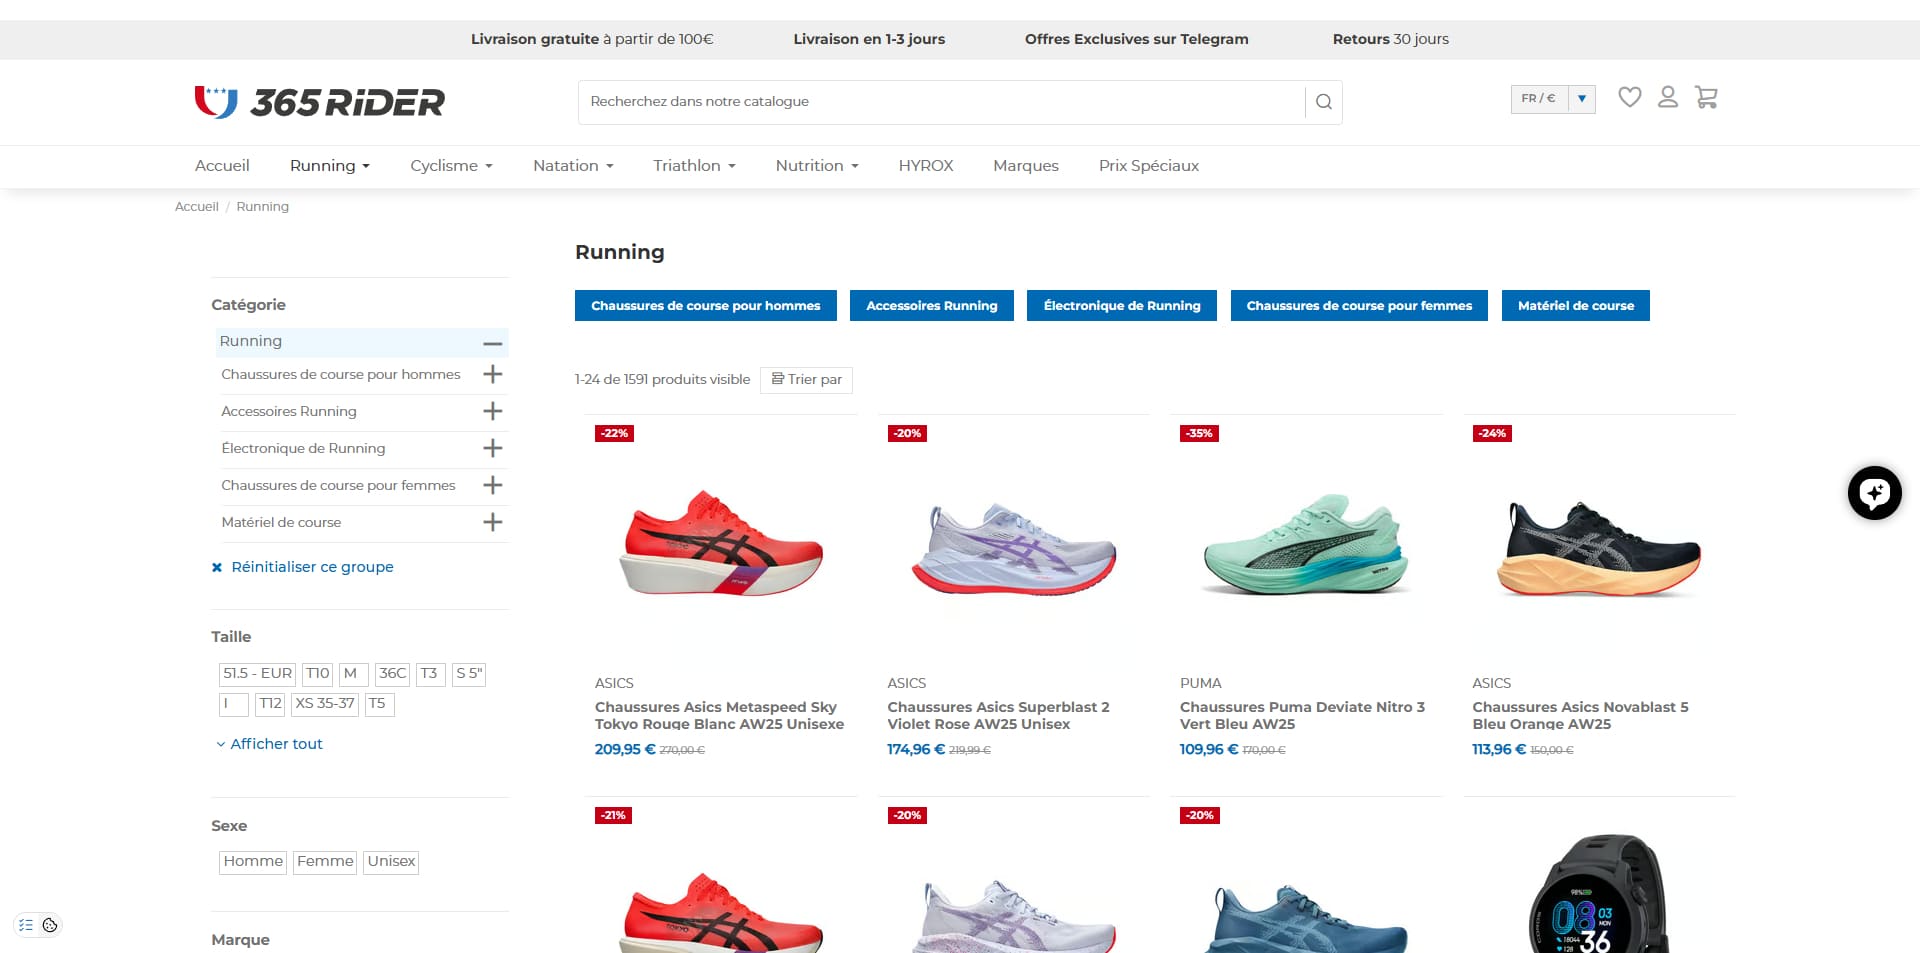1920x953 pixels.
Task: Open Puma Deviate Nitro 3 product title
Action: click(1302, 716)
